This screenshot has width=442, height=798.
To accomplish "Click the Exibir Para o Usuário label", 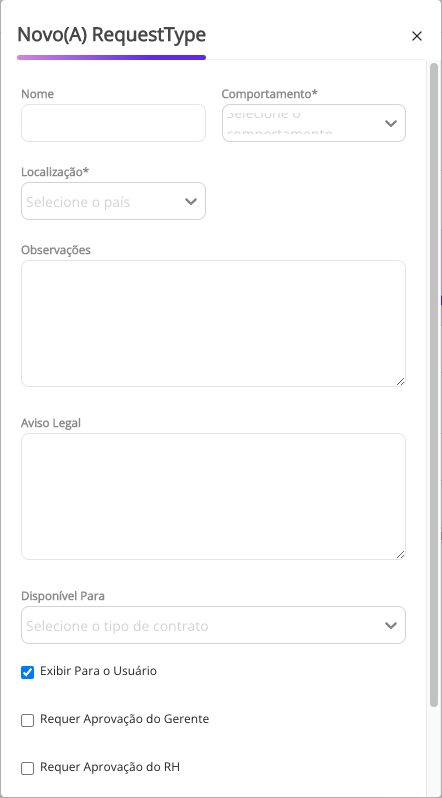I will (x=98, y=671).
